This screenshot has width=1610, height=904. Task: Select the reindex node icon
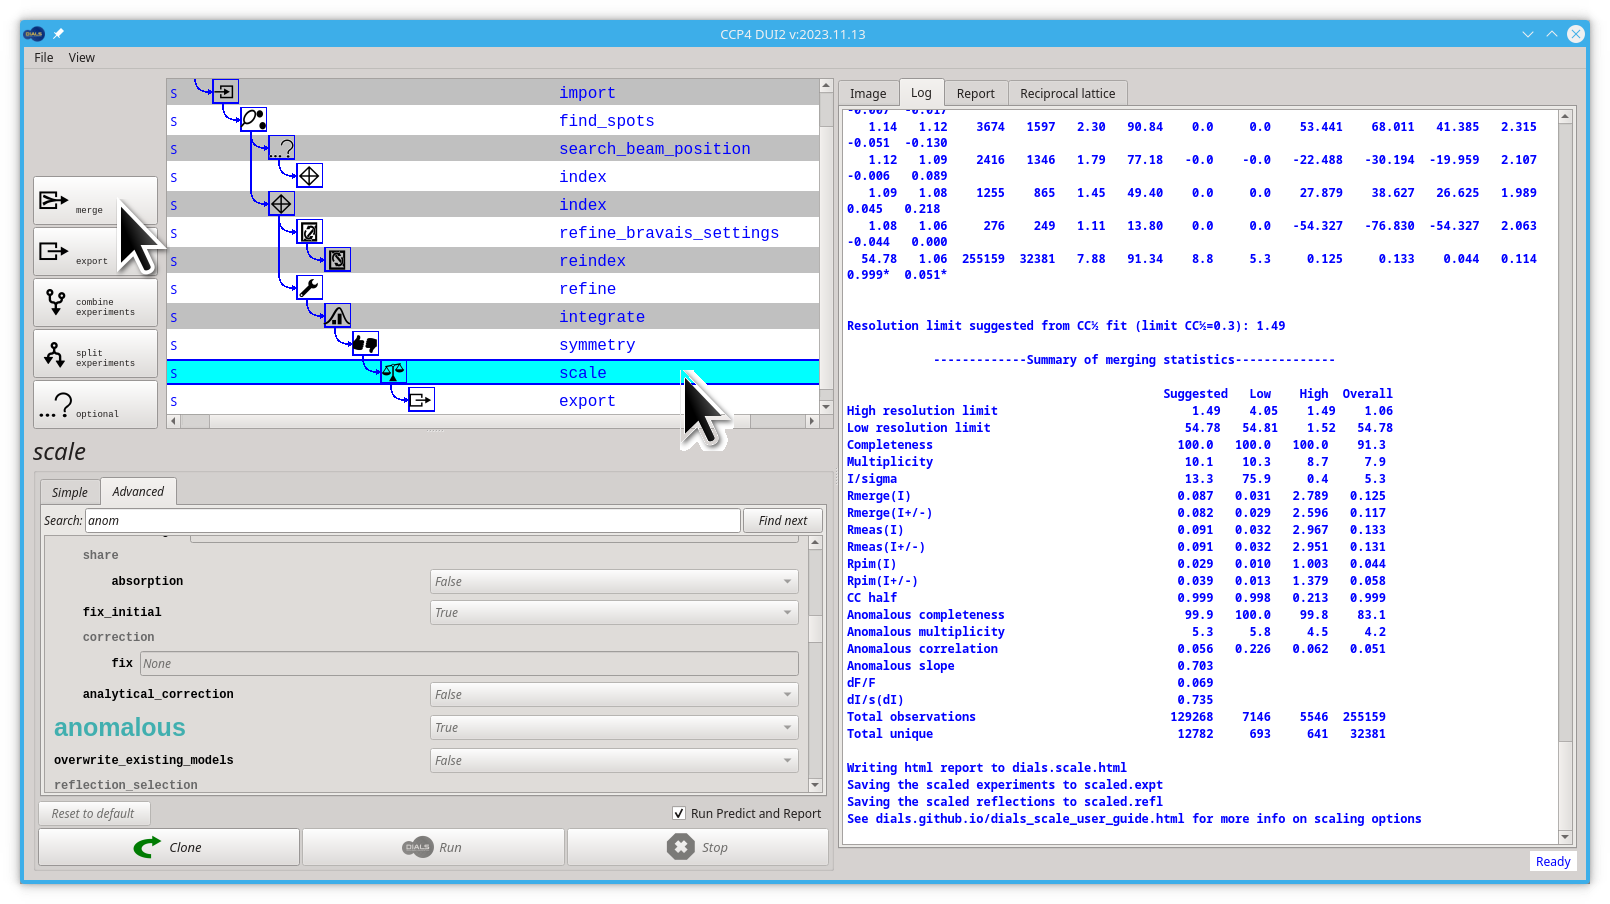click(338, 260)
